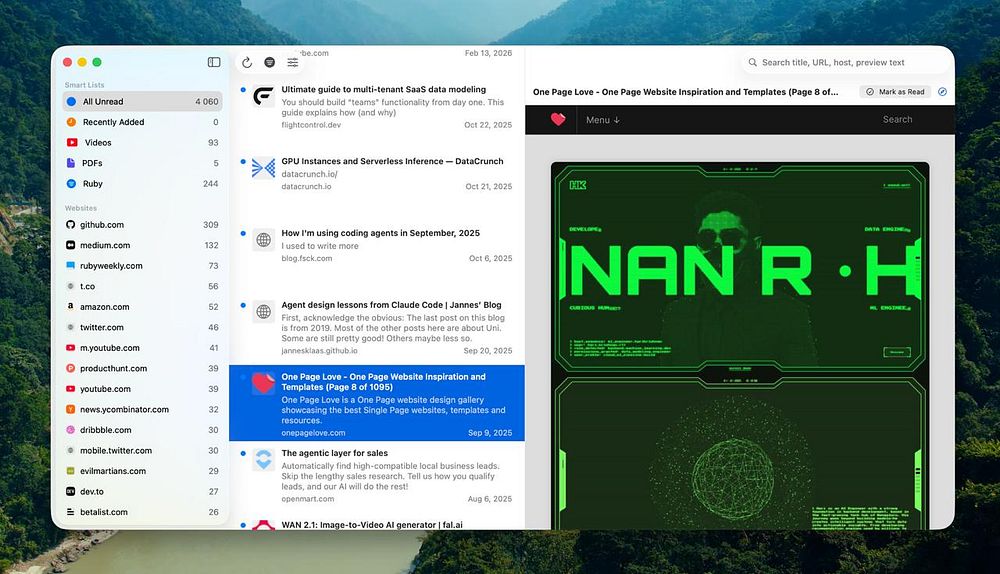This screenshot has height=574, width=1000.
Task: Open article in browser via compass icon
Action: pyautogui.click(x=943, y=92)
